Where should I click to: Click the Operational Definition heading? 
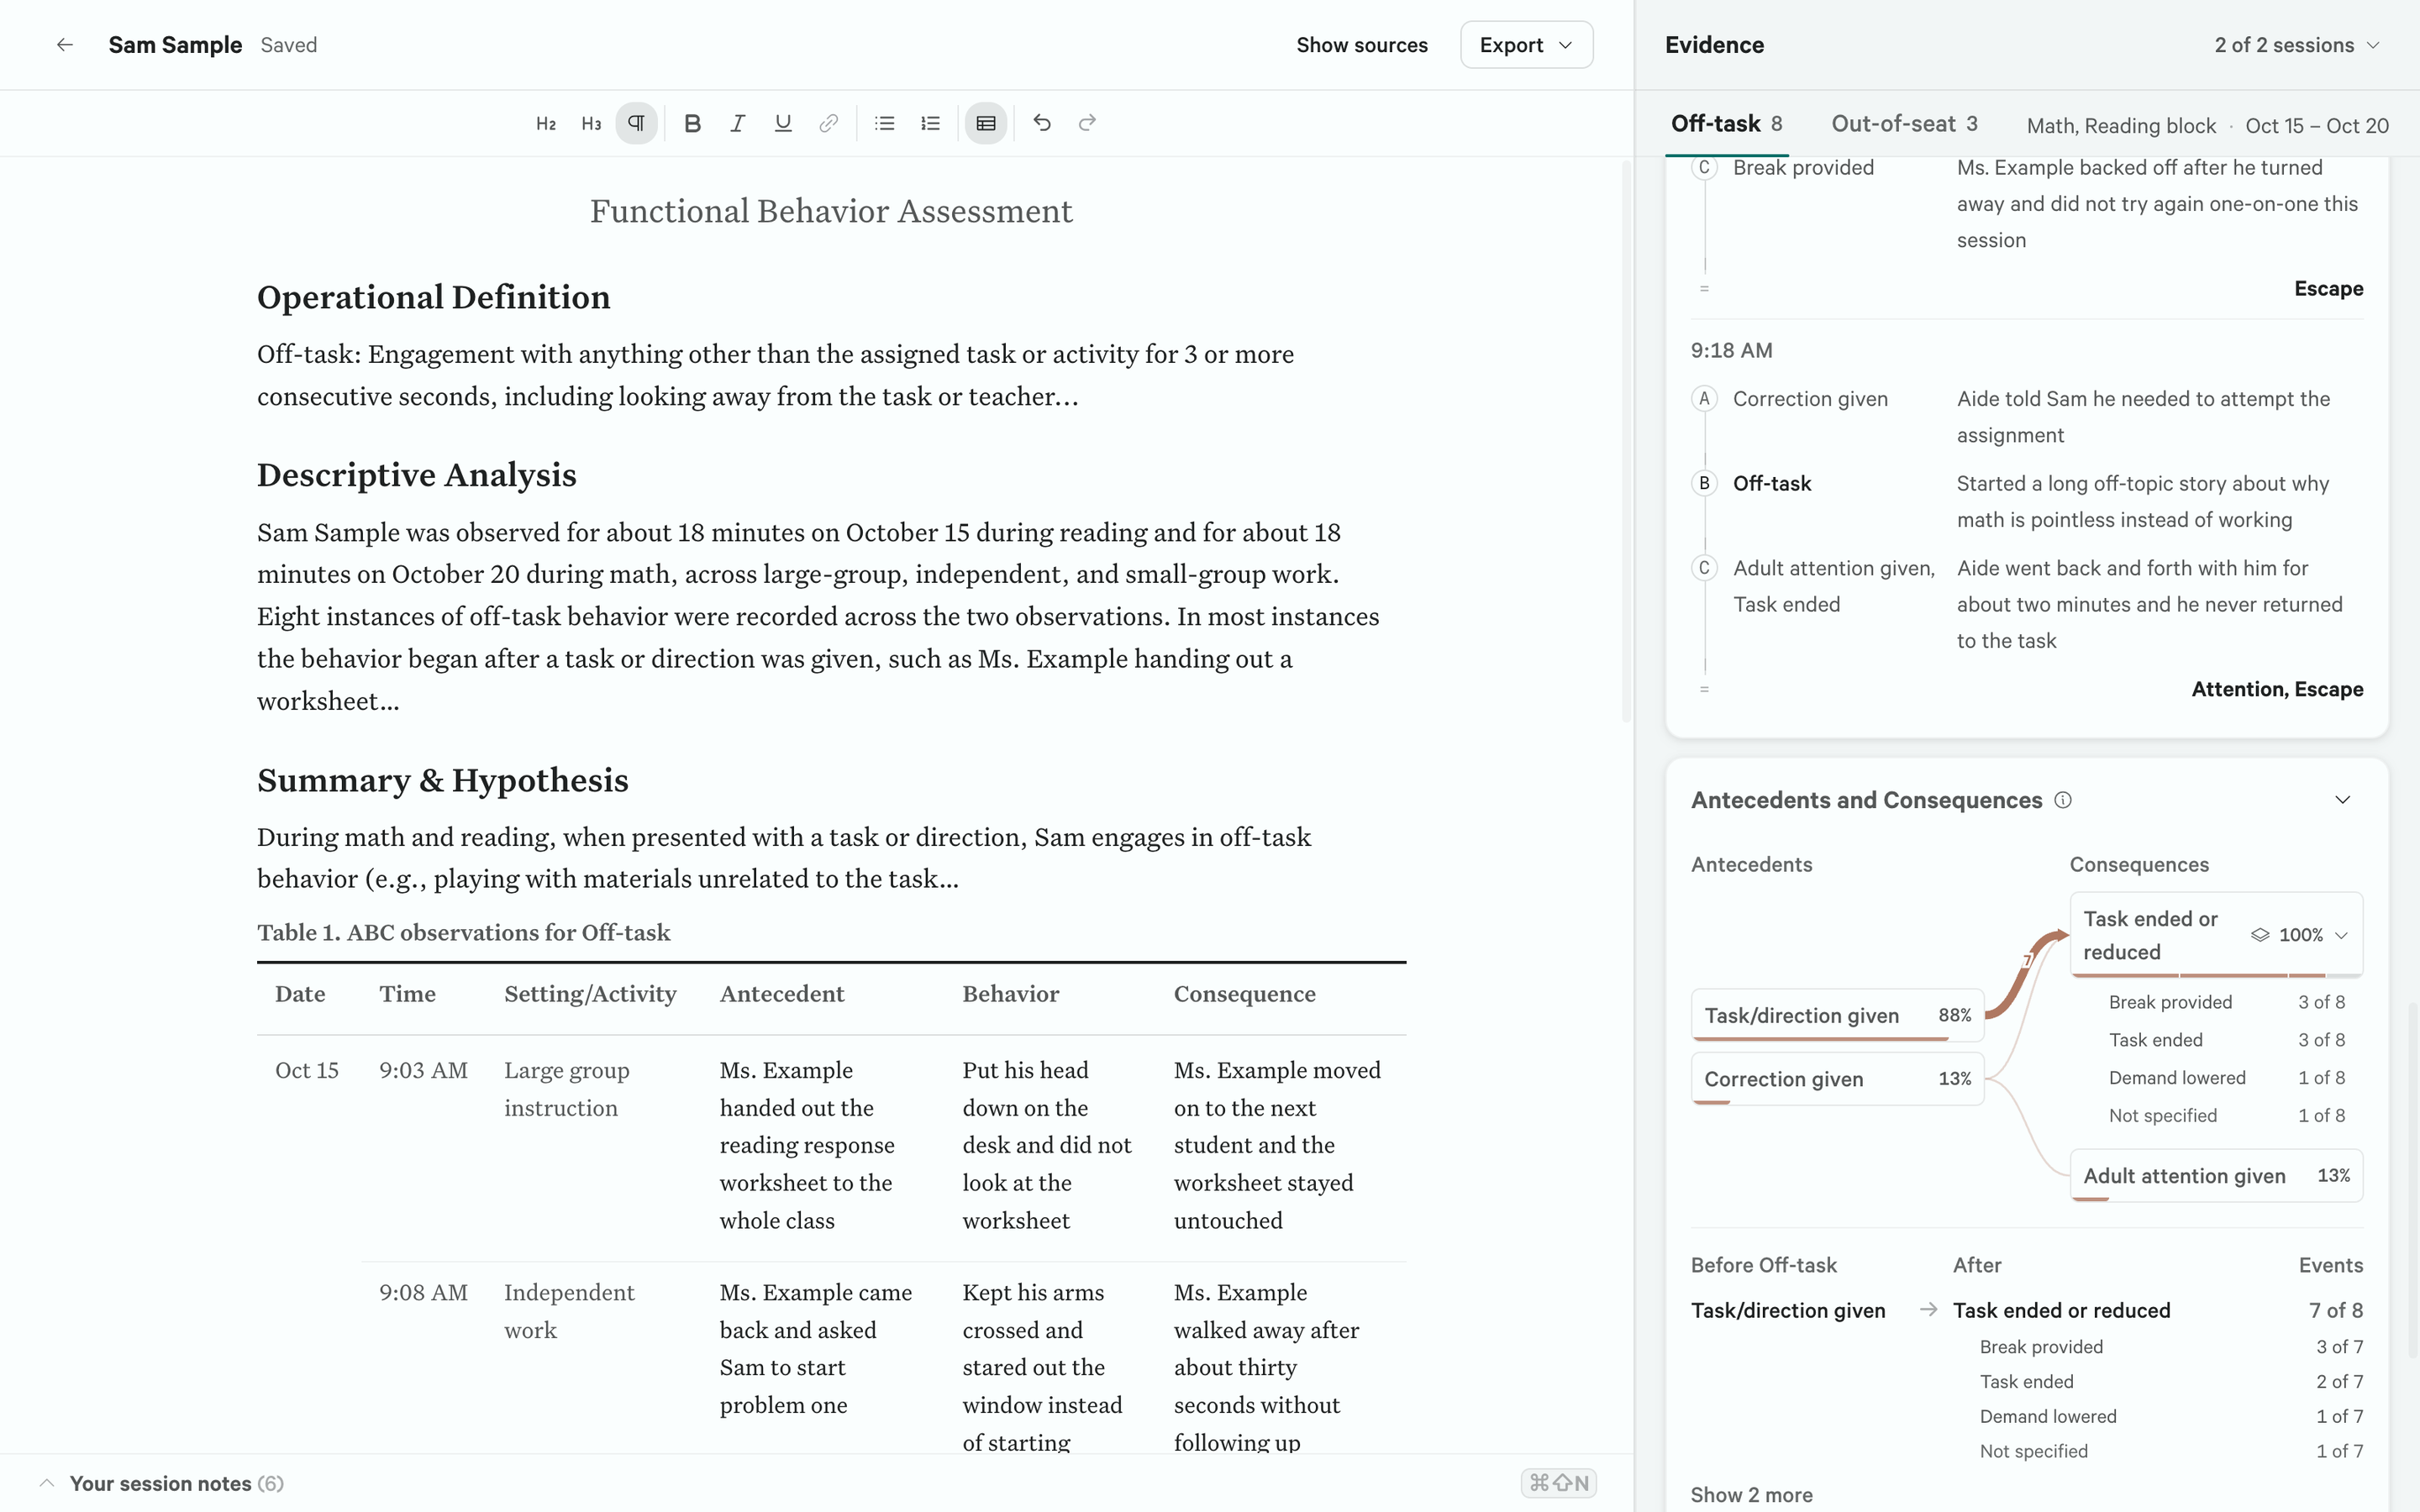[433, 297]
